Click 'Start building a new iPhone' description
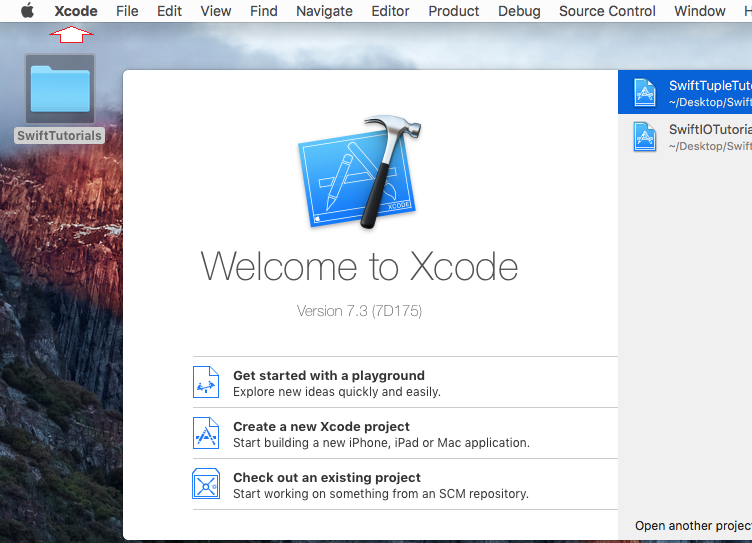 click(381, 443)
